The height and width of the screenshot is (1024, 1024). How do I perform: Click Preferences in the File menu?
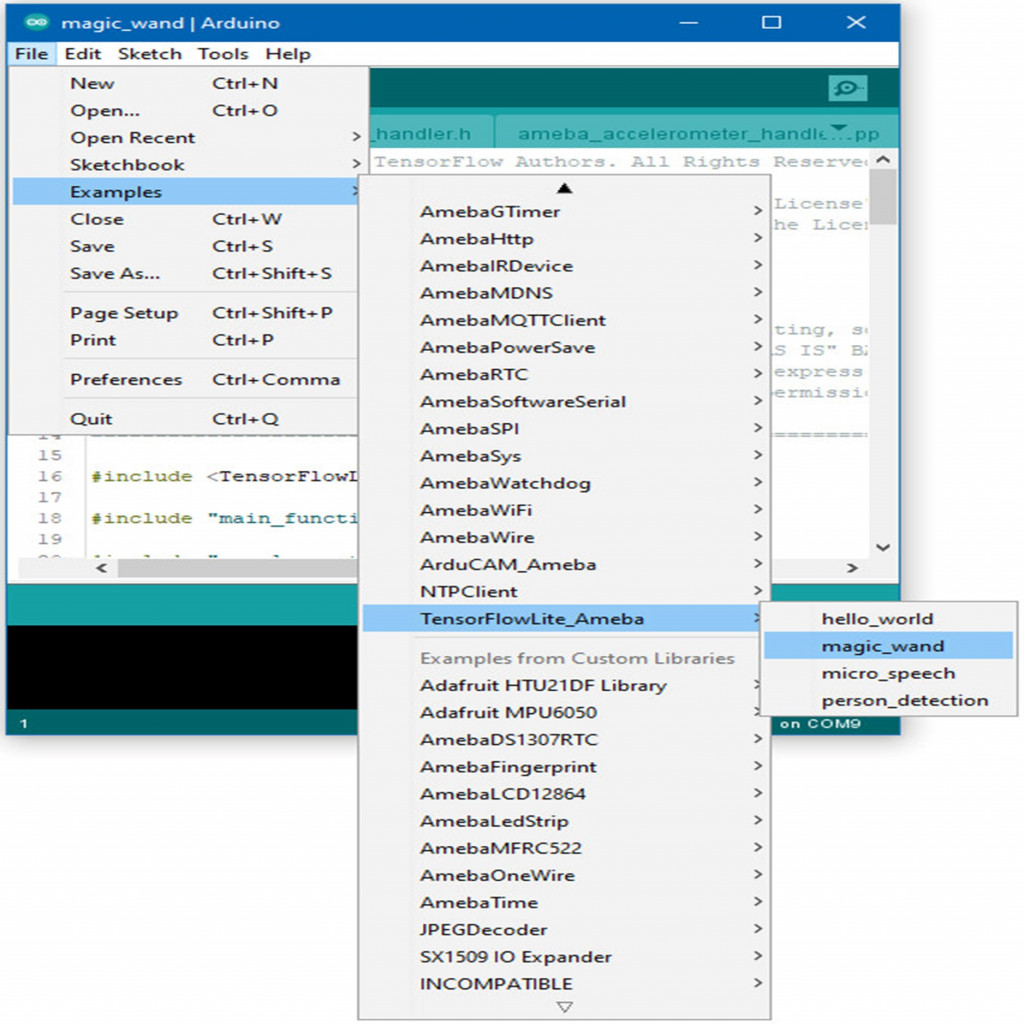point(126,380)
